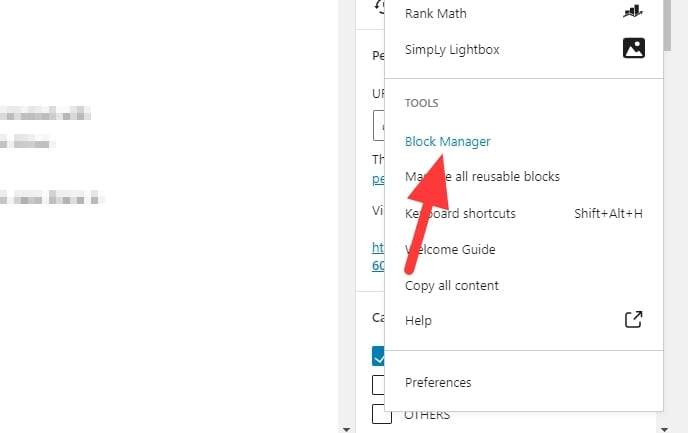Check the OTHERS category checkbox
688x433 pixels.
pos(381,414)
